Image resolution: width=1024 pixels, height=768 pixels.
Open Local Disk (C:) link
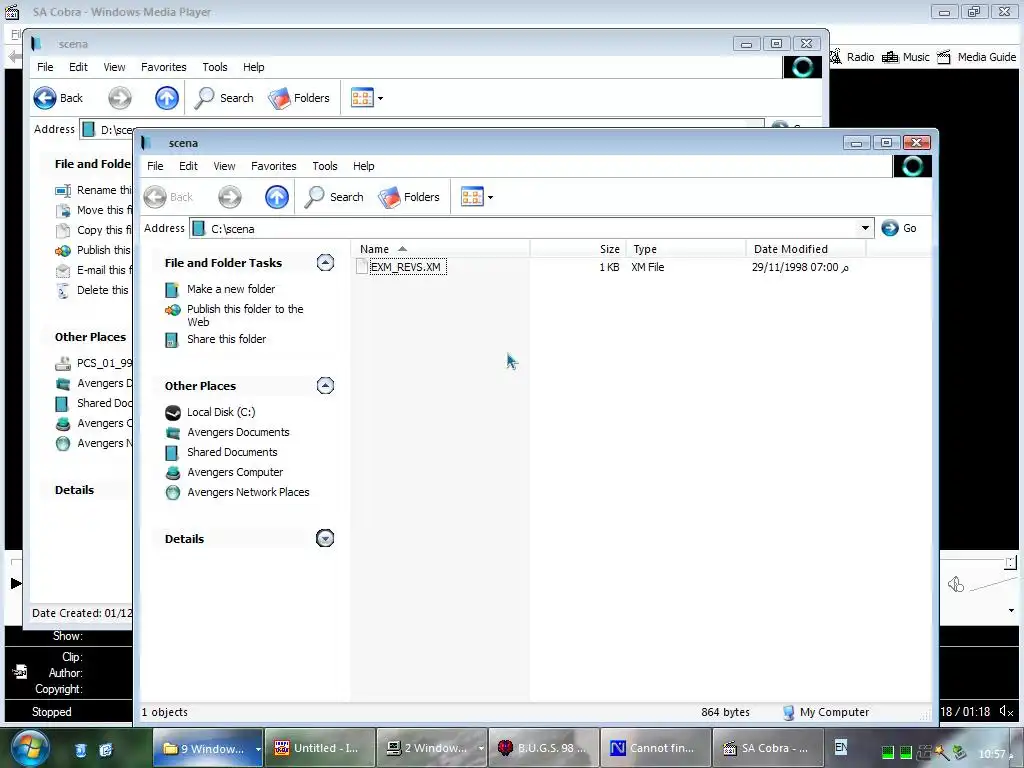point(221,412)
